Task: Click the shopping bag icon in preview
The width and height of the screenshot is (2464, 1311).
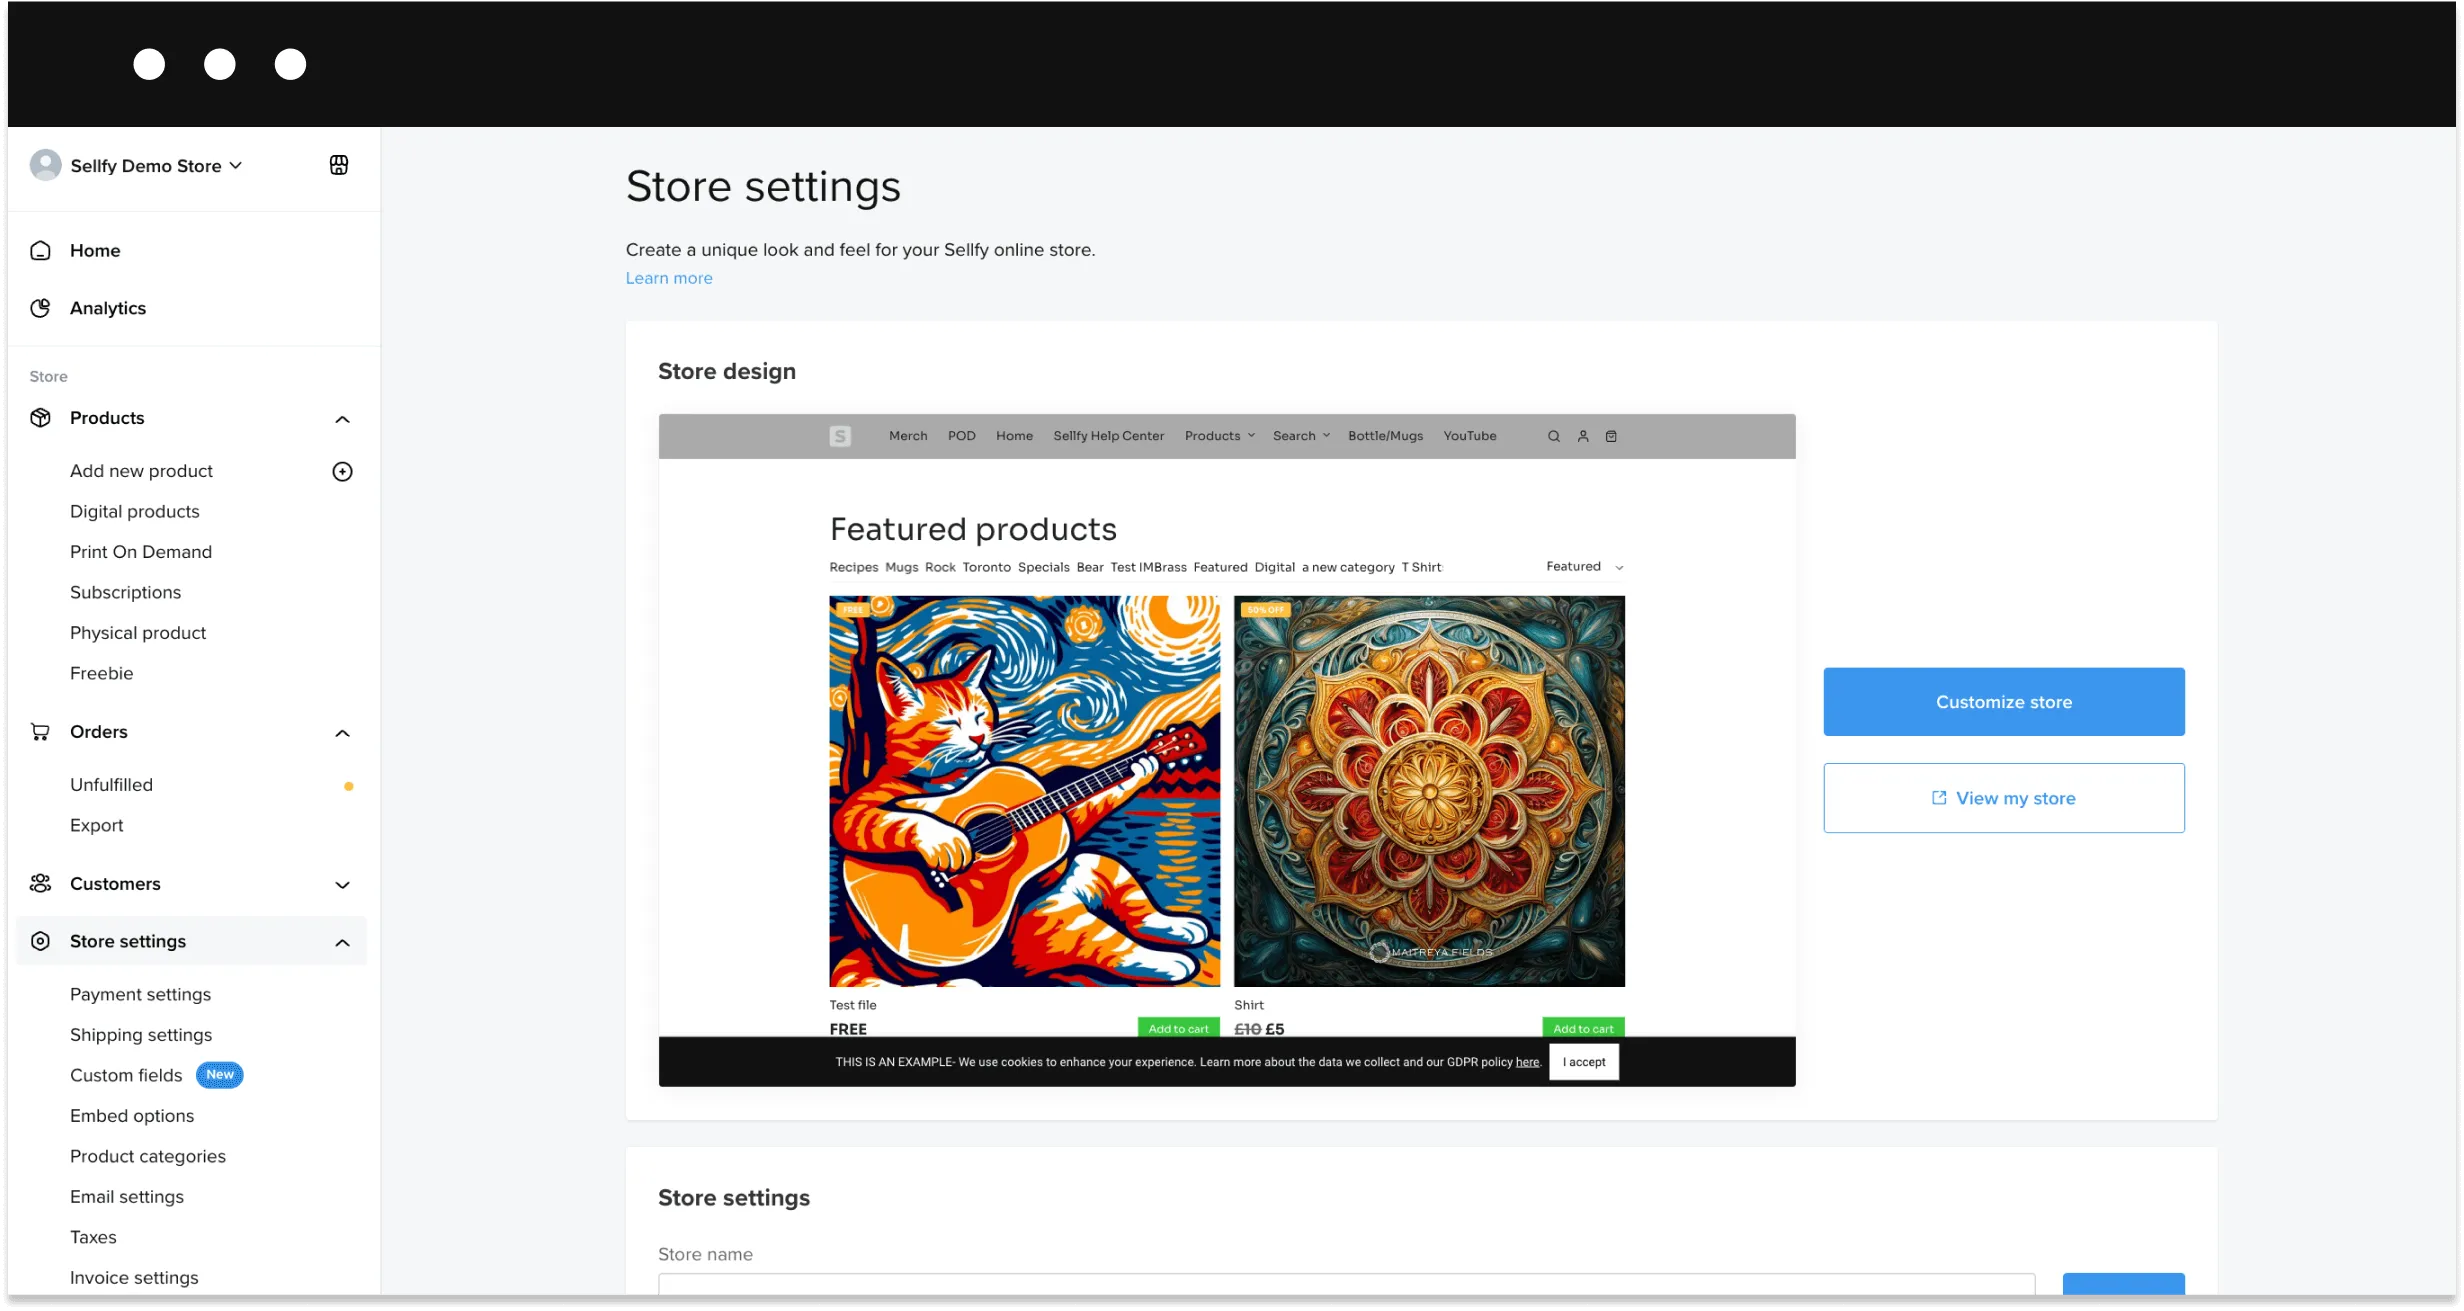Action: 1611,436
